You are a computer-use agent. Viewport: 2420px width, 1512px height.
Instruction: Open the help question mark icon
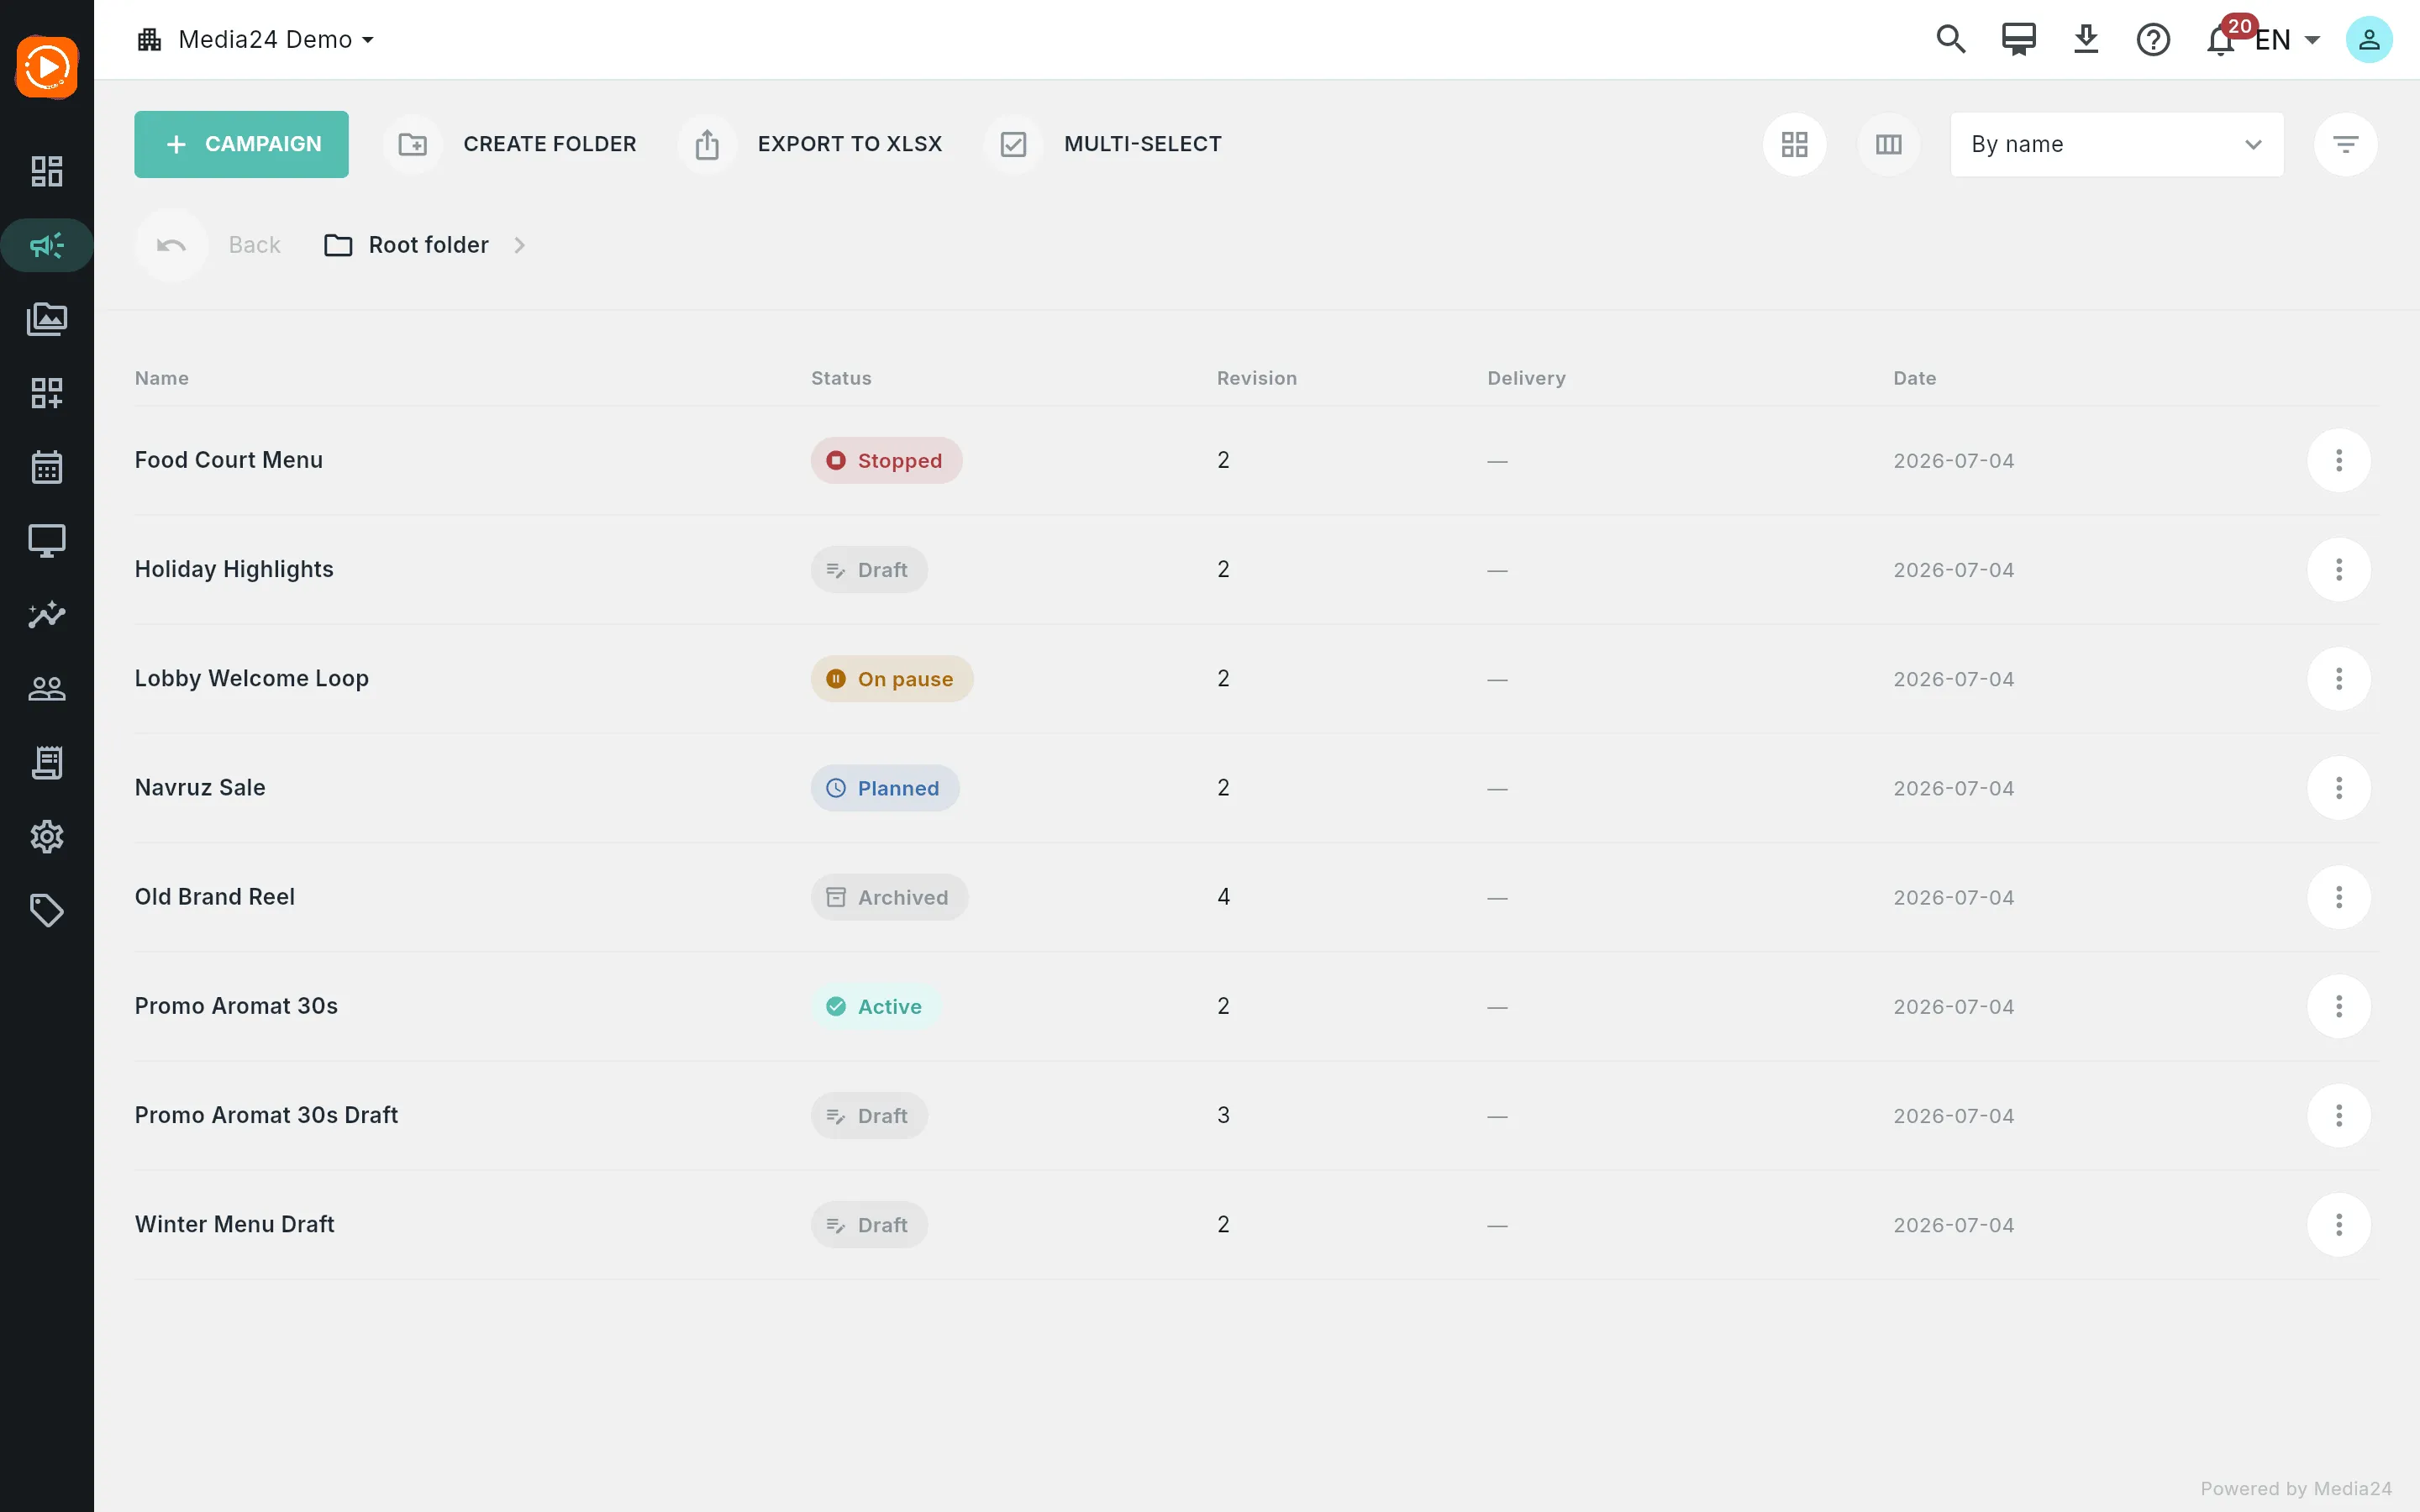[2153, 40]
